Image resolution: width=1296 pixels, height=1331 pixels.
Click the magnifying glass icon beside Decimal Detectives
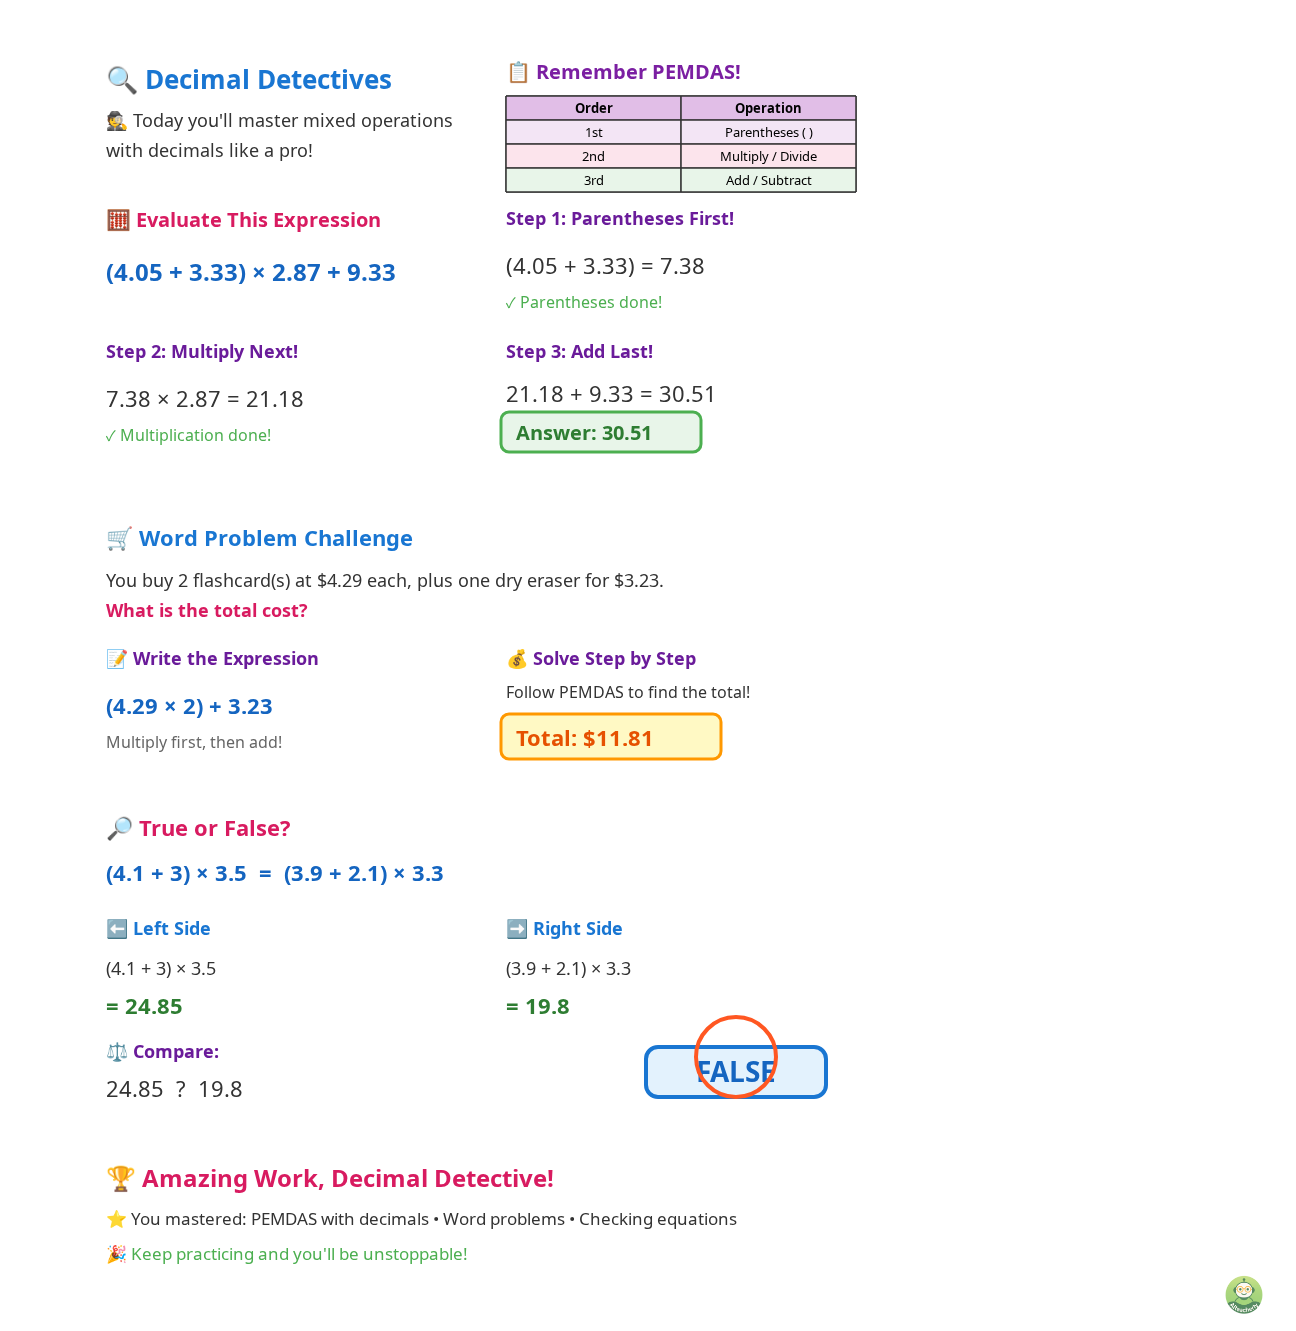(x=121, y=80)
